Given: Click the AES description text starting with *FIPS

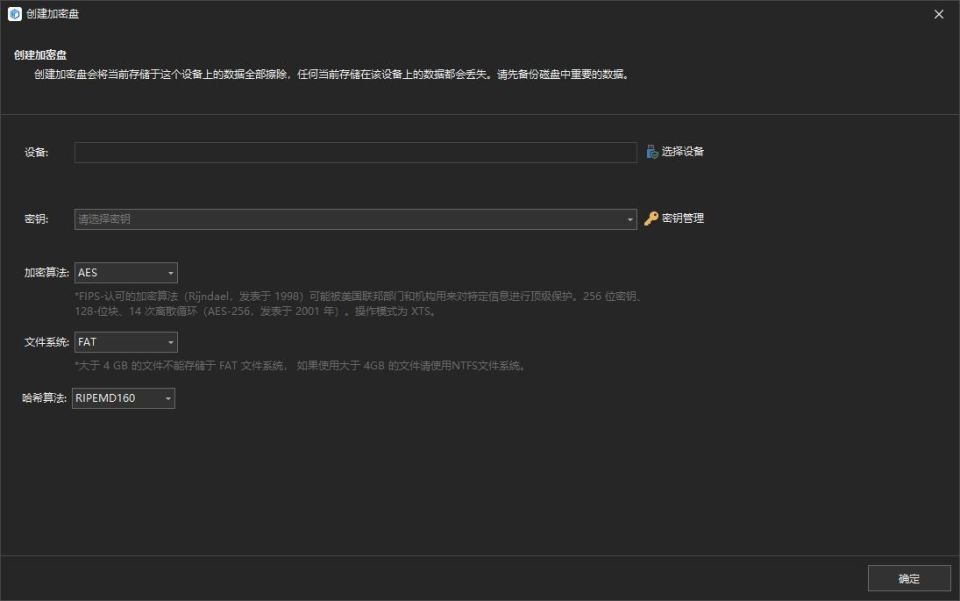Looking at the screenshot, I should [358, 304].
